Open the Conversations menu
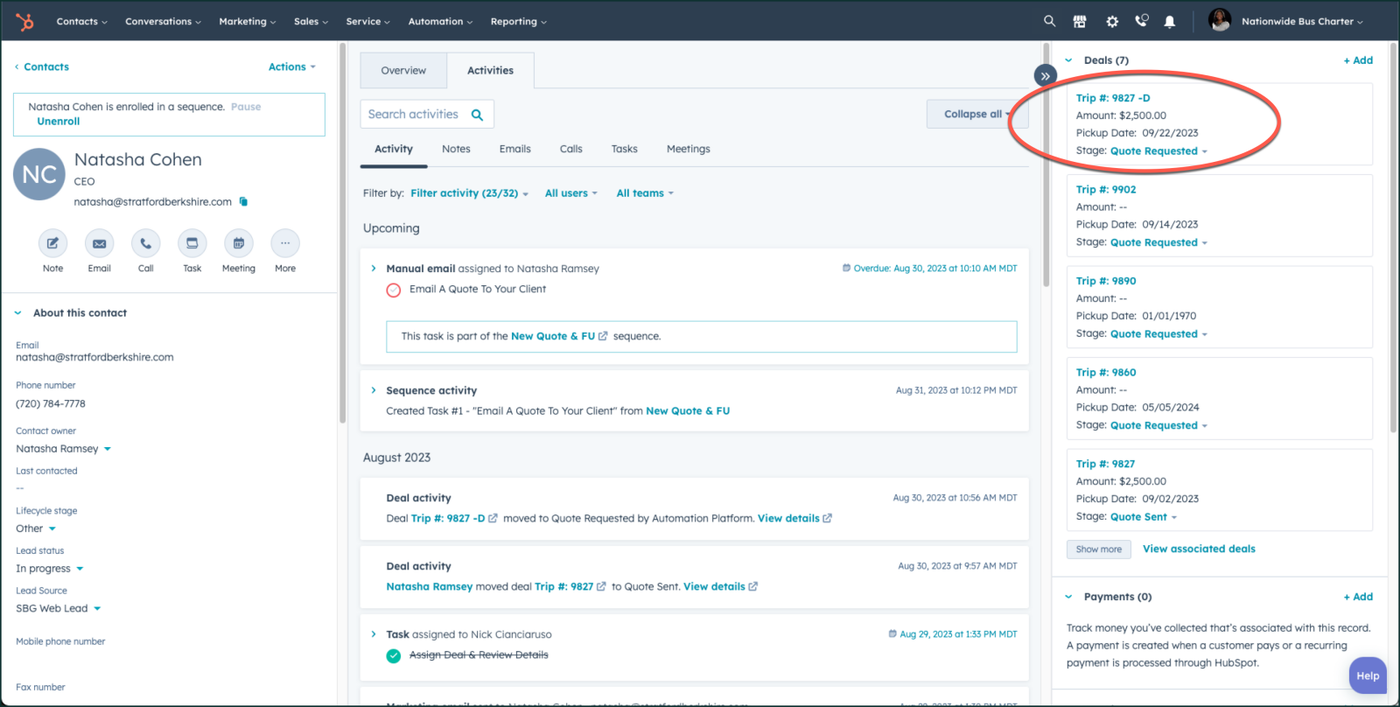1400x707 pixels. 163,21
